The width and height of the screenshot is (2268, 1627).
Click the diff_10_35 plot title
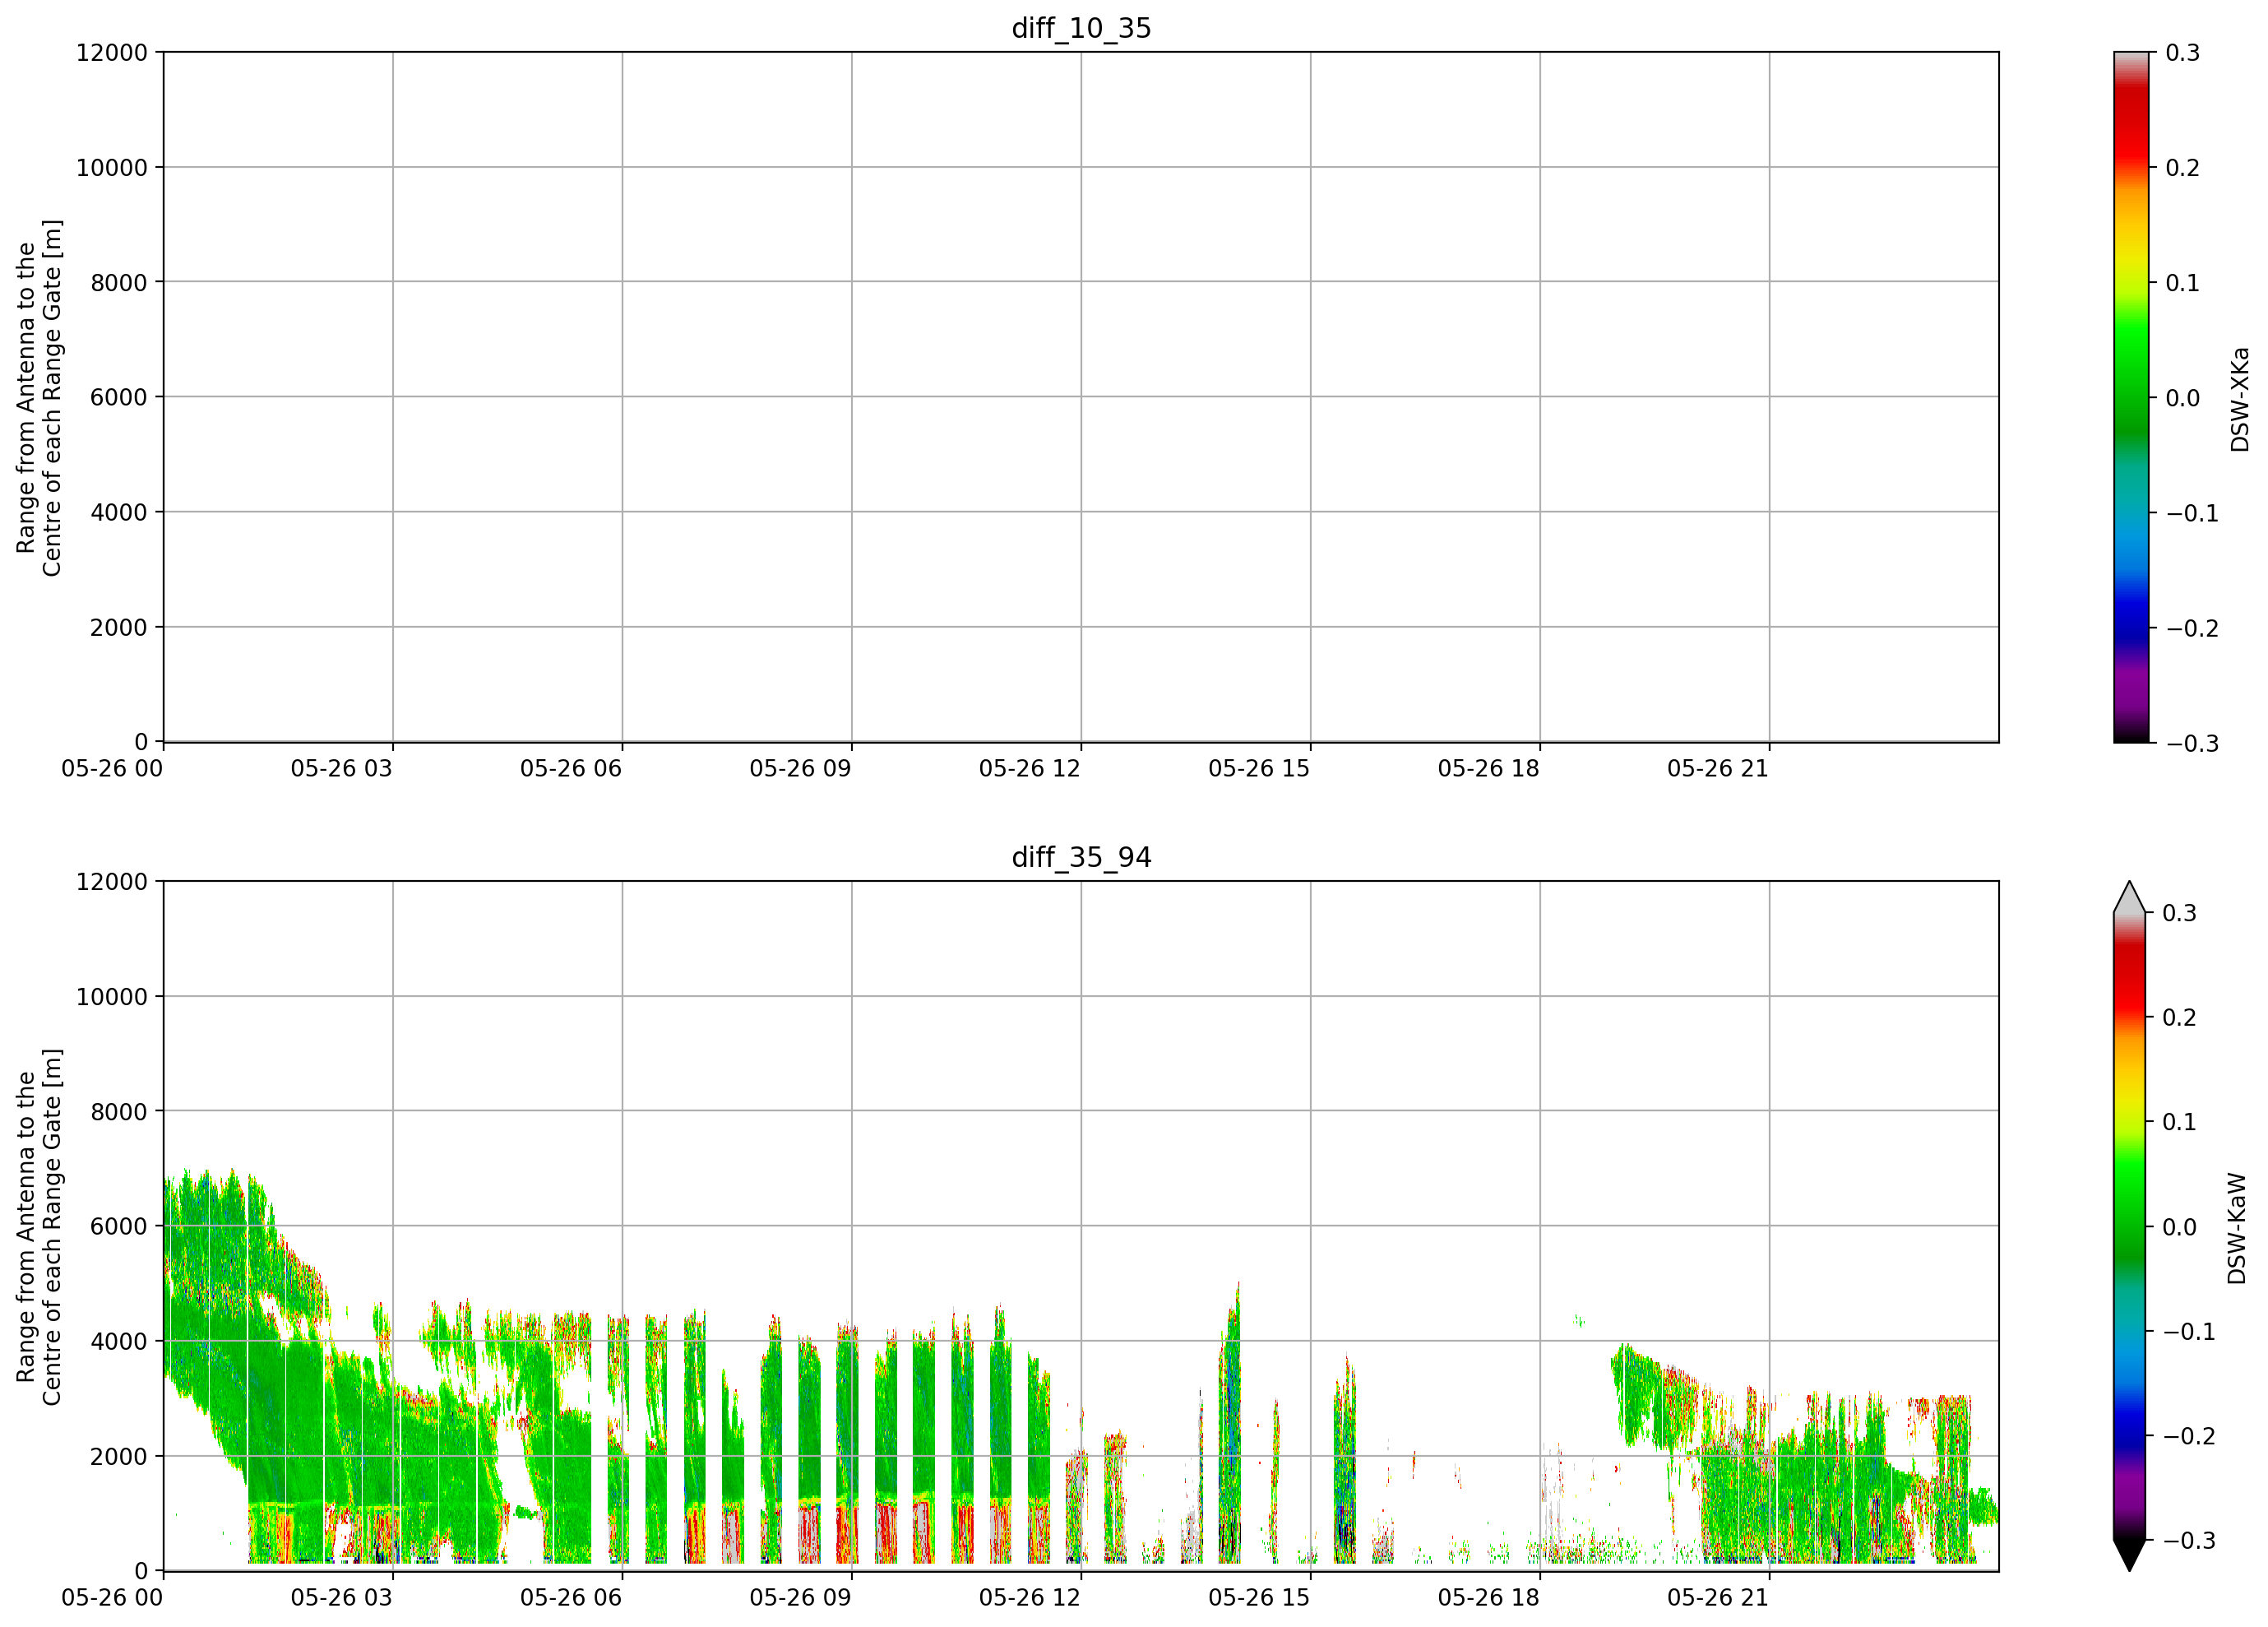(1081, 28)
